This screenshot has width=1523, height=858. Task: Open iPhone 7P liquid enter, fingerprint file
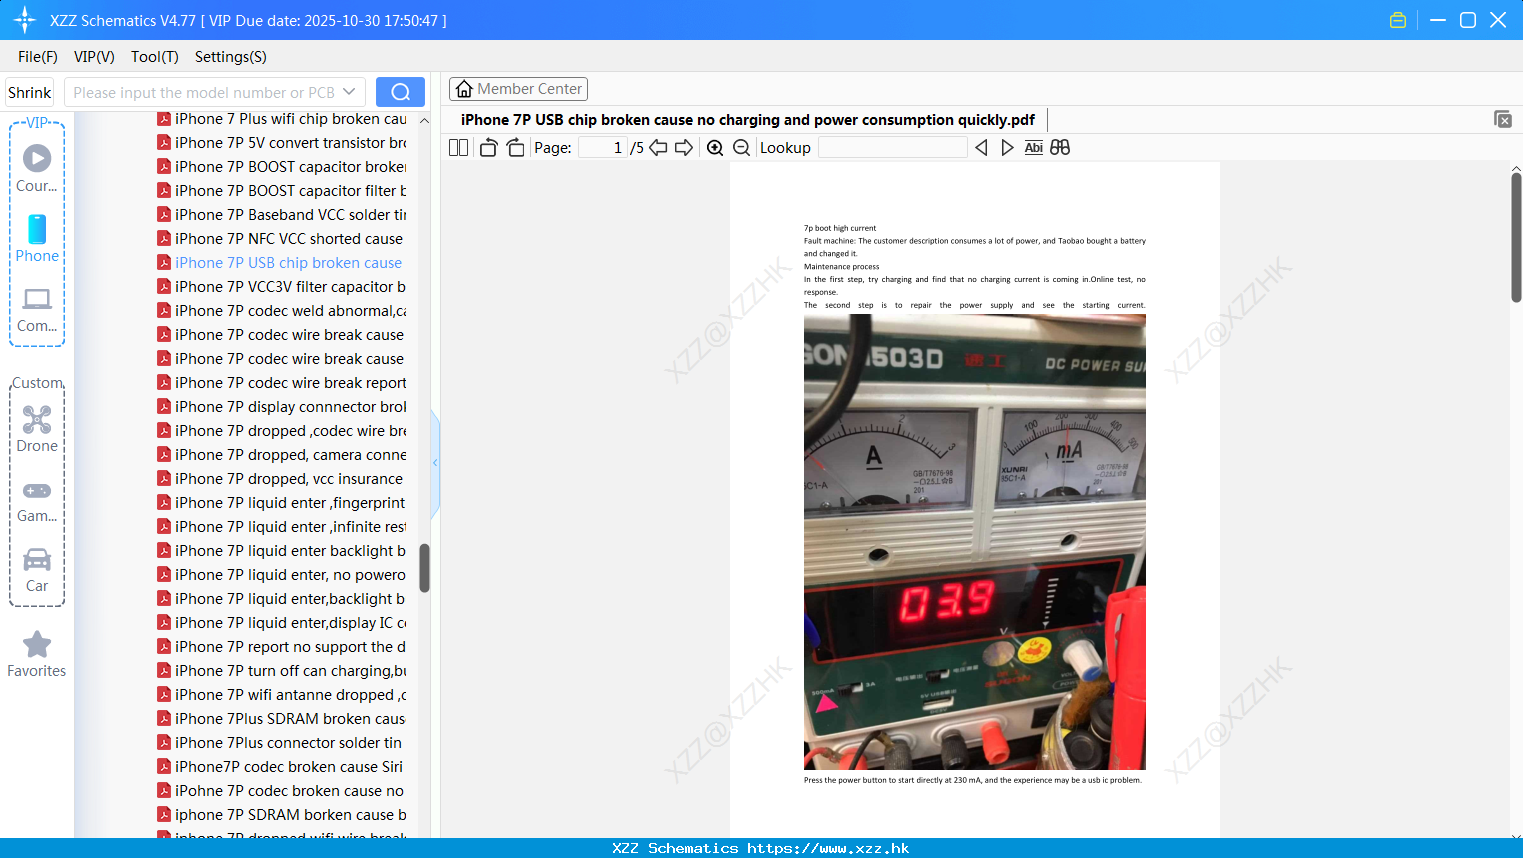click(282, 503)
